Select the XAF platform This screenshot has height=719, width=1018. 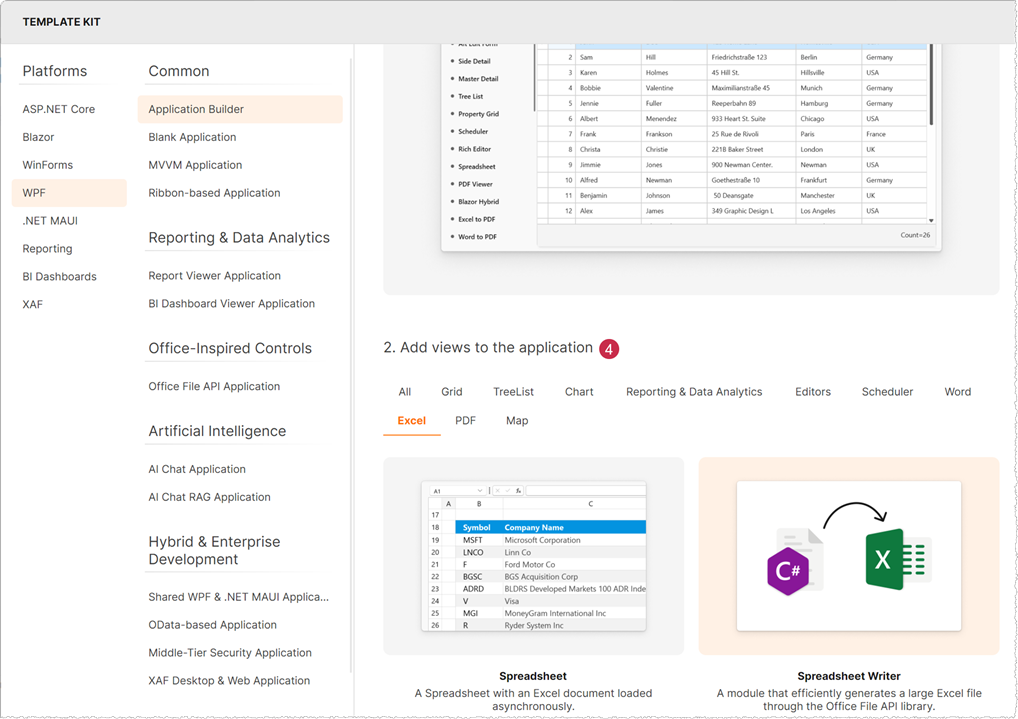(x=32, y=304)
